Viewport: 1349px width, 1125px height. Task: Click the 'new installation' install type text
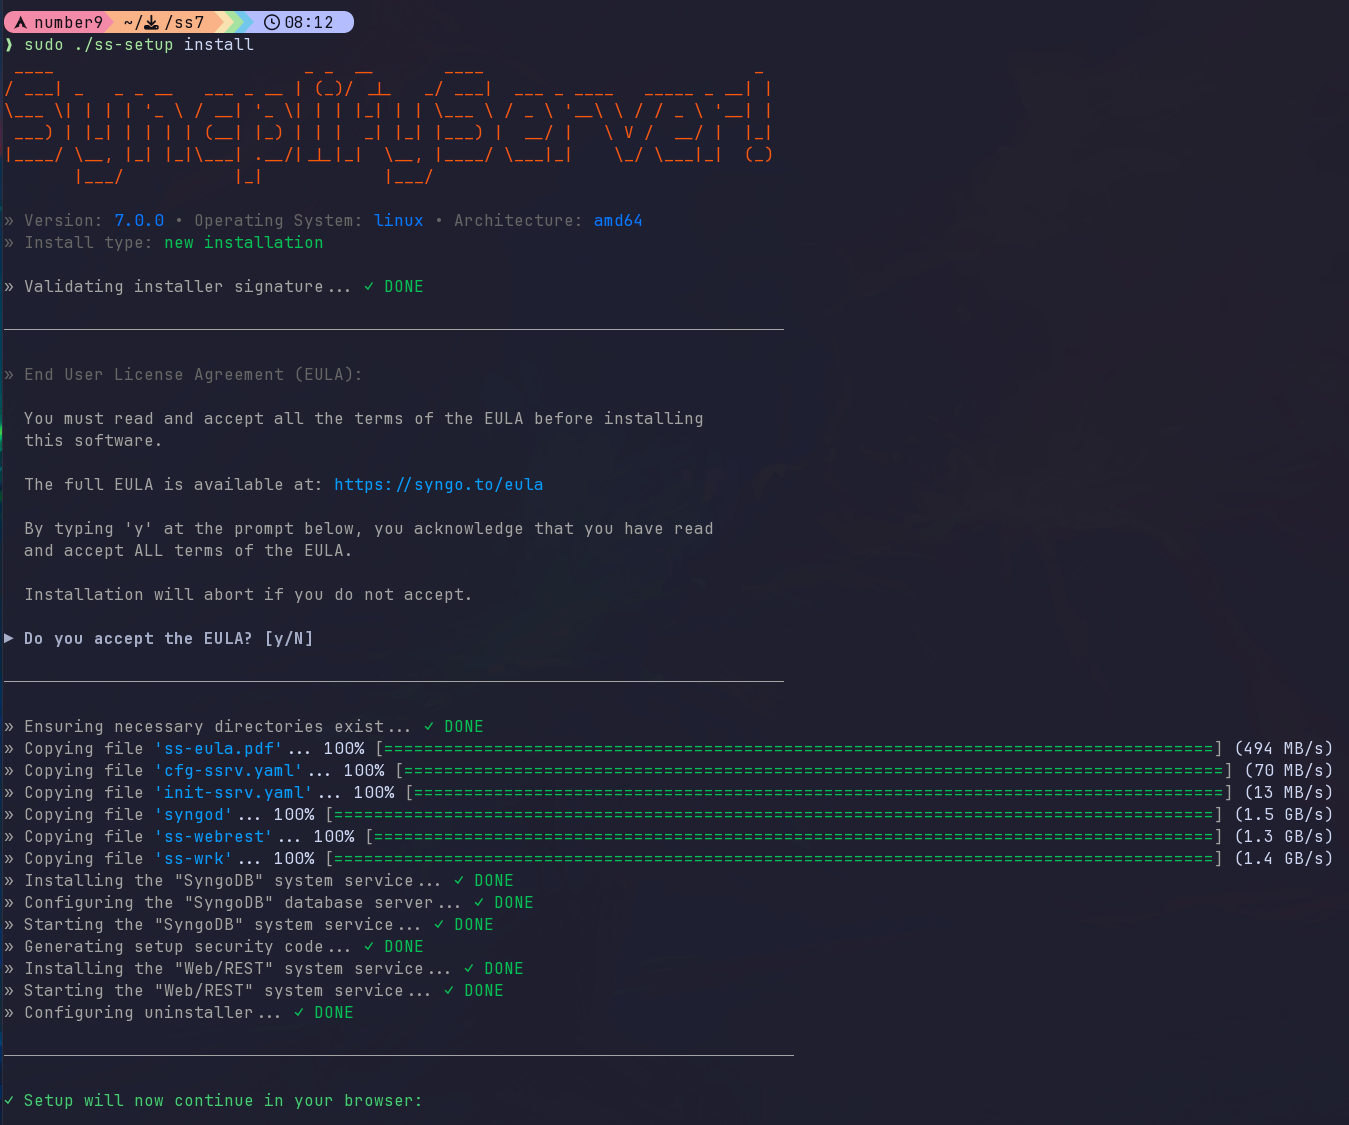coord(242,242)
